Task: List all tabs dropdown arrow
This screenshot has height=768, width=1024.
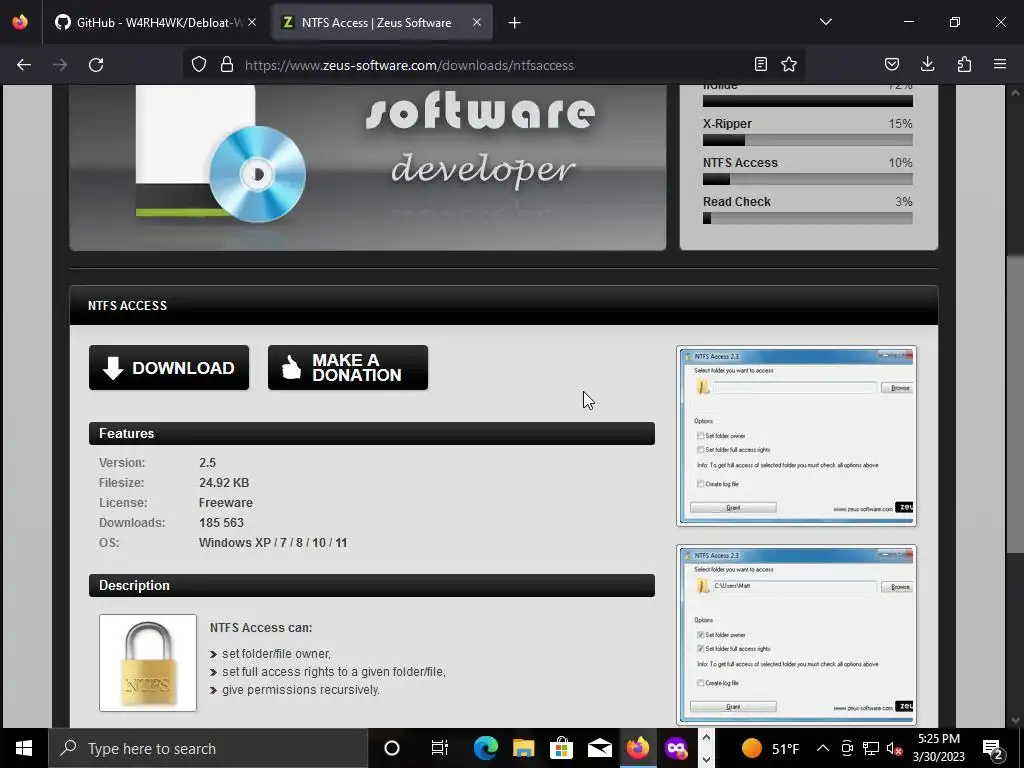Action: (x=826, y=22)
